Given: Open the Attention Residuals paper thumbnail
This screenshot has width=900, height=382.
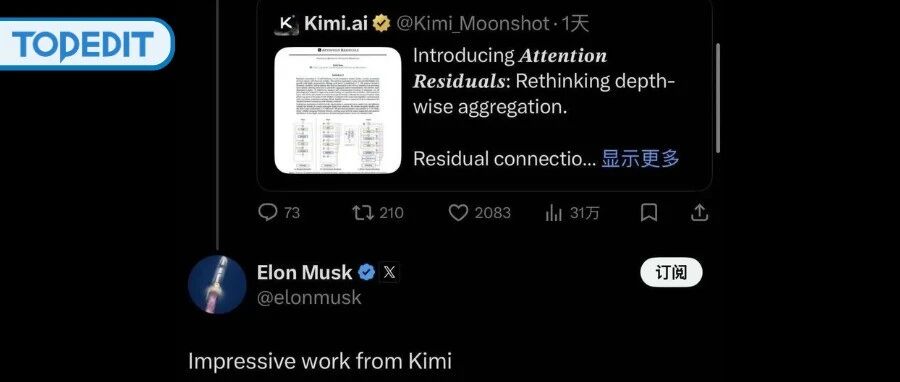Looking at the screenshot, I should coord(338,110).
